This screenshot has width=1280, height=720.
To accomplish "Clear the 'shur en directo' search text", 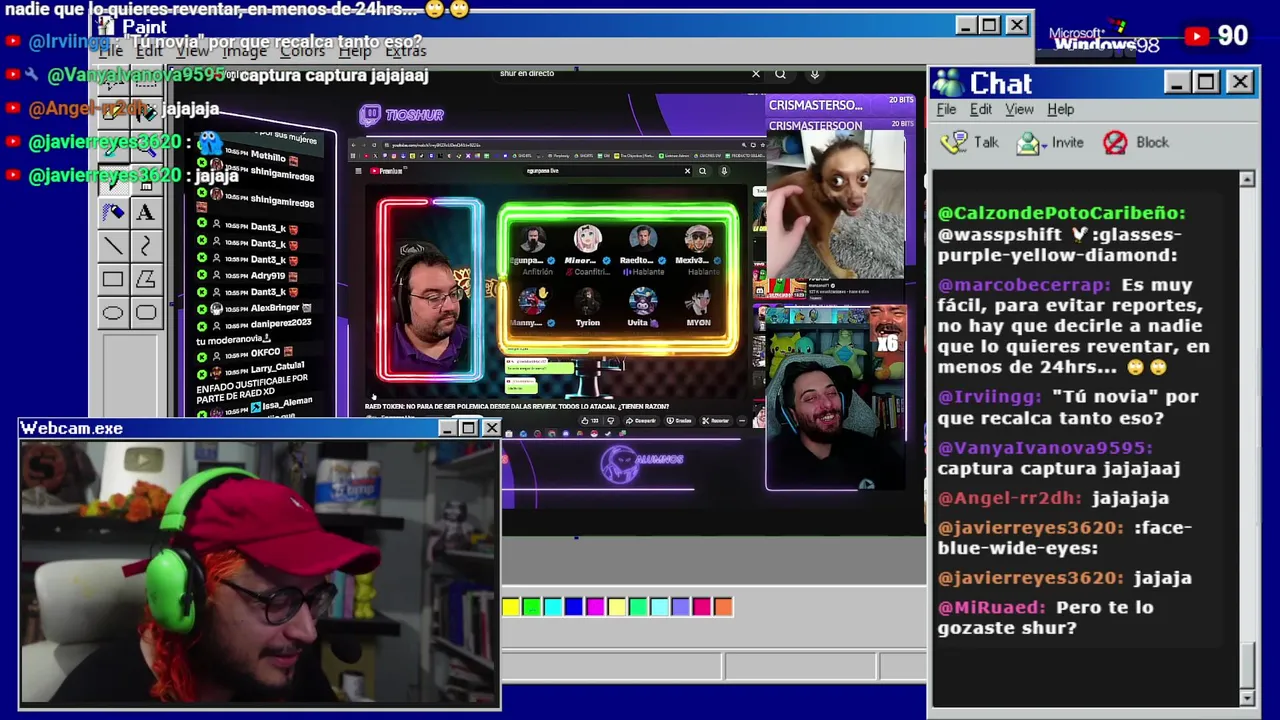I will [756, 73].
